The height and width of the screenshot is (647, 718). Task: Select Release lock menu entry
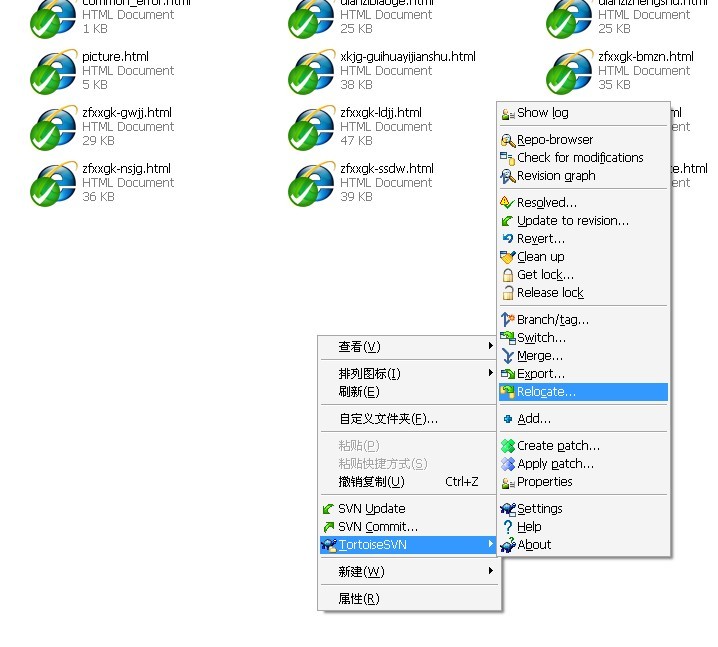[583, 293]
